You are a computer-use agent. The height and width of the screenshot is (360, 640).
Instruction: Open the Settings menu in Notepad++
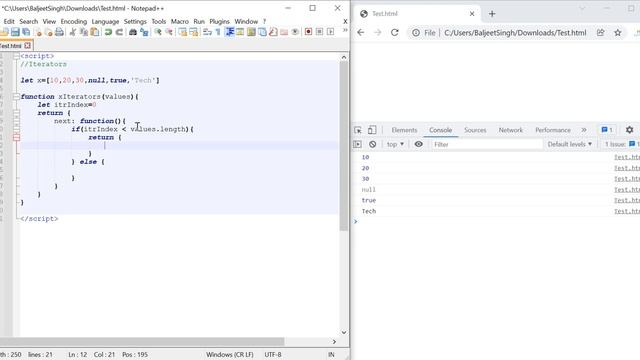(x=135, y=21)
